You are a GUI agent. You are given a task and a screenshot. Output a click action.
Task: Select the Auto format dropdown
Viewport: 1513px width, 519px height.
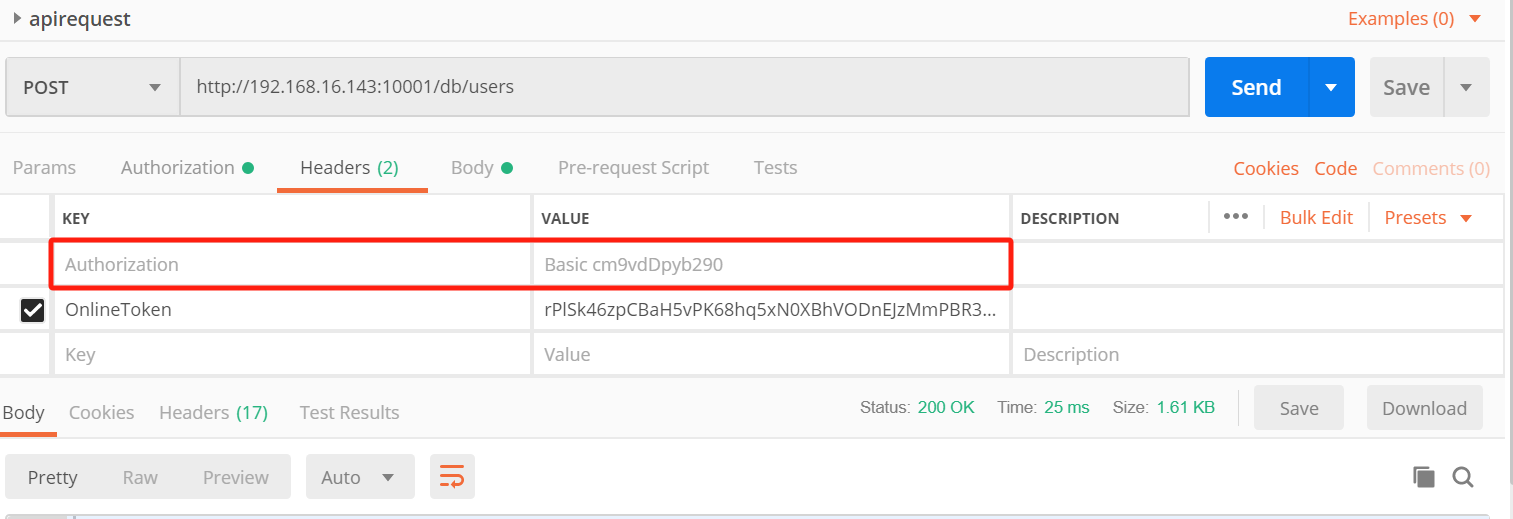coord(359,477)
